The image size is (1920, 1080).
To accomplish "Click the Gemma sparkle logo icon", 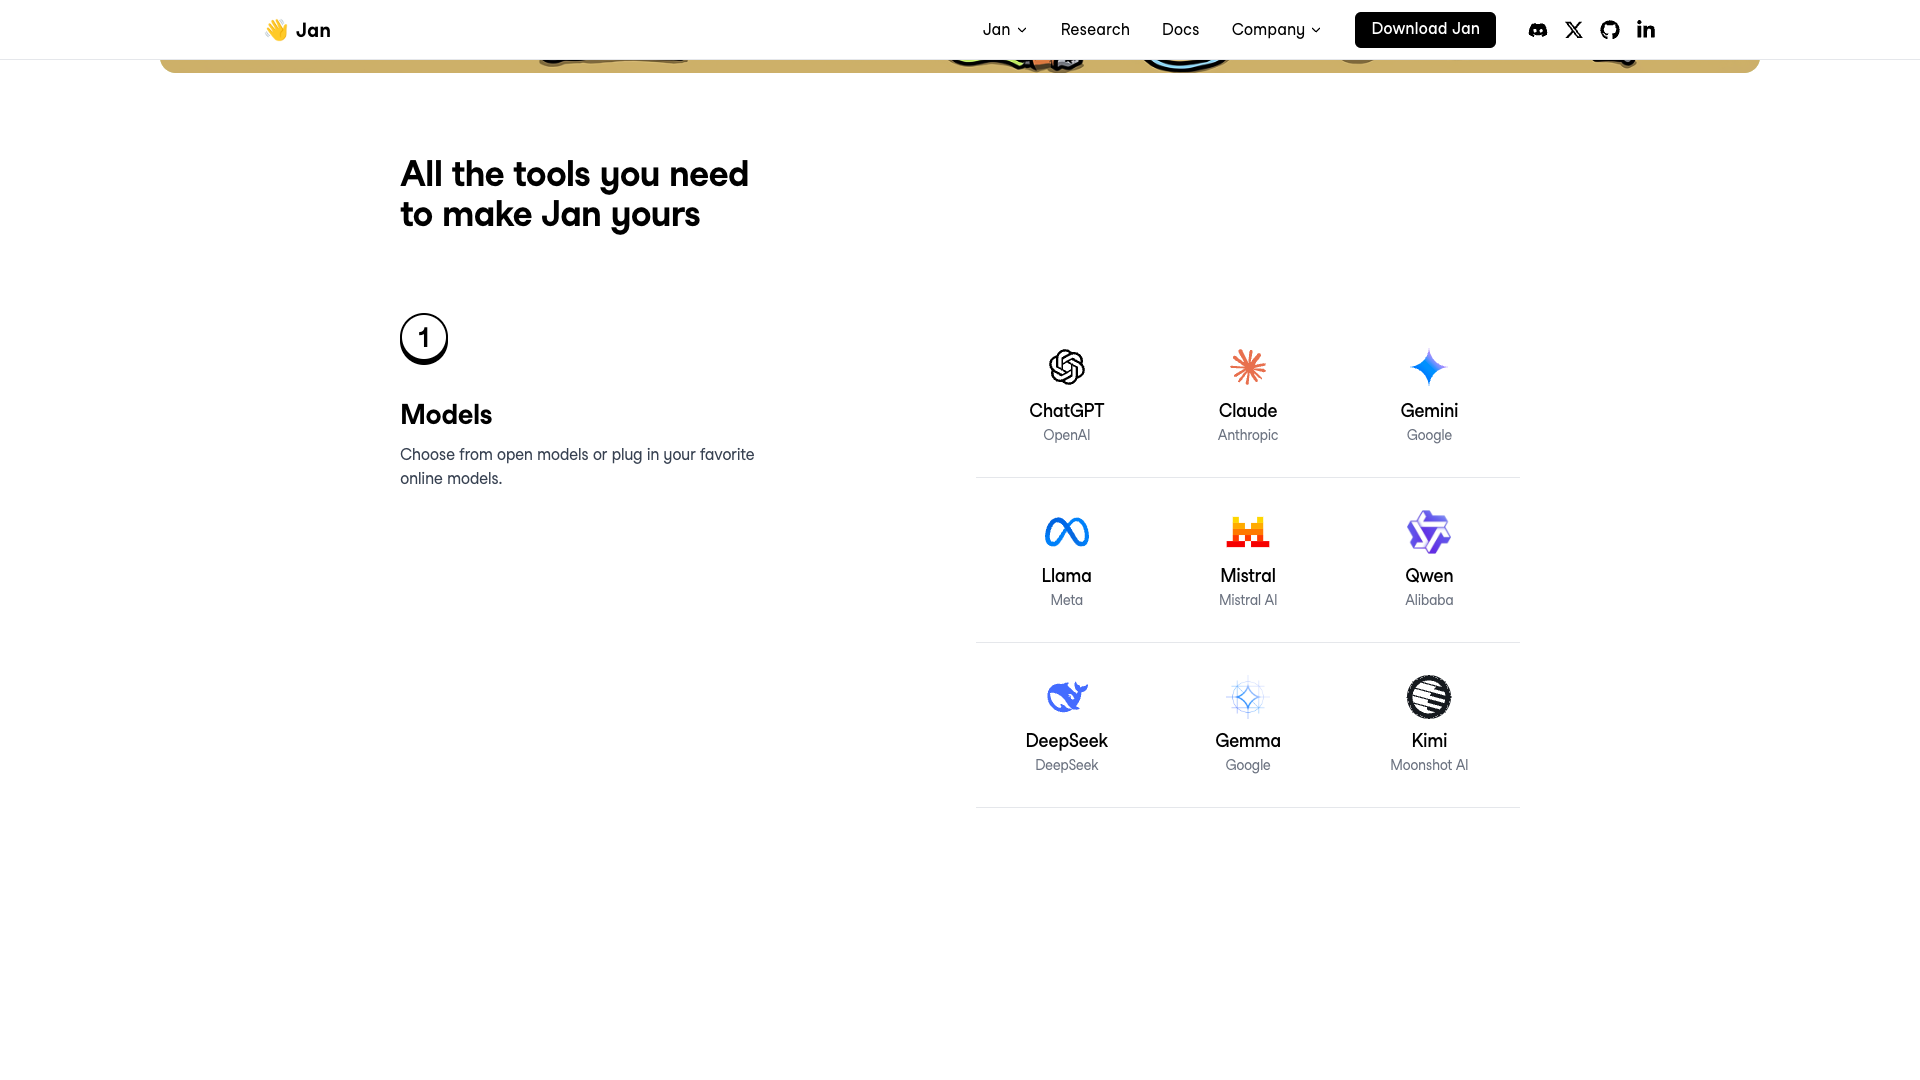I will pos(1248,697).
